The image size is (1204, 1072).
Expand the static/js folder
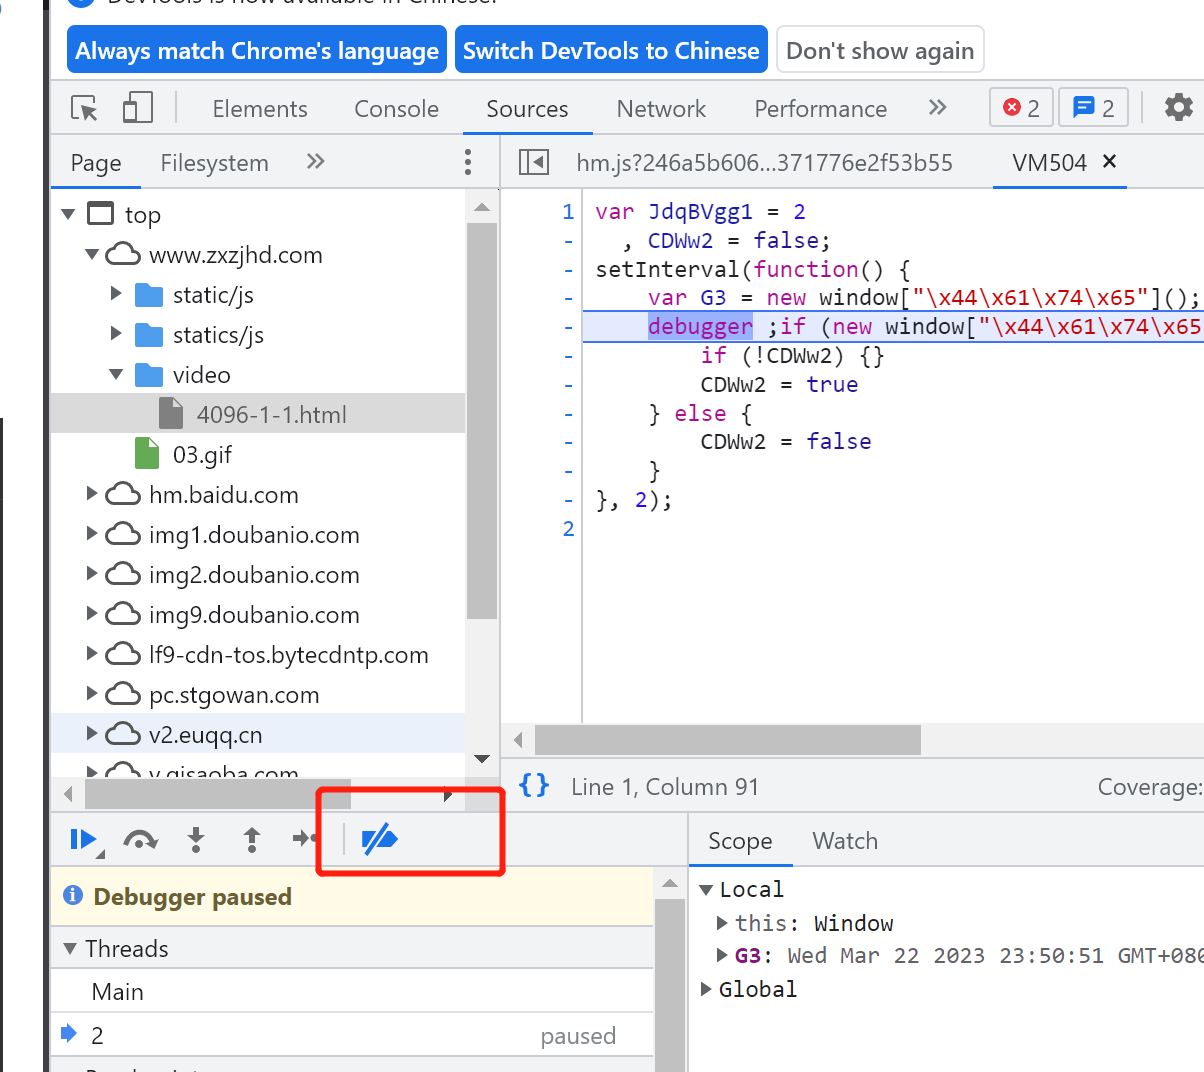pos(116,294)
